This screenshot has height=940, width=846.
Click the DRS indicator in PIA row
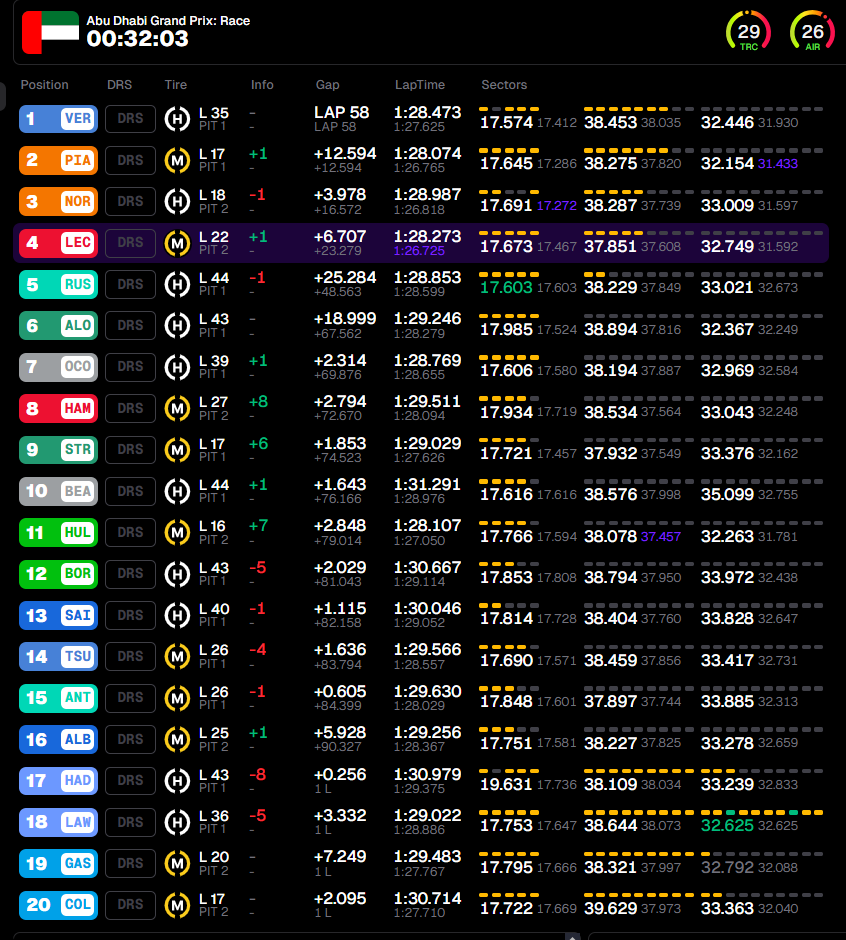click(130, 160)
